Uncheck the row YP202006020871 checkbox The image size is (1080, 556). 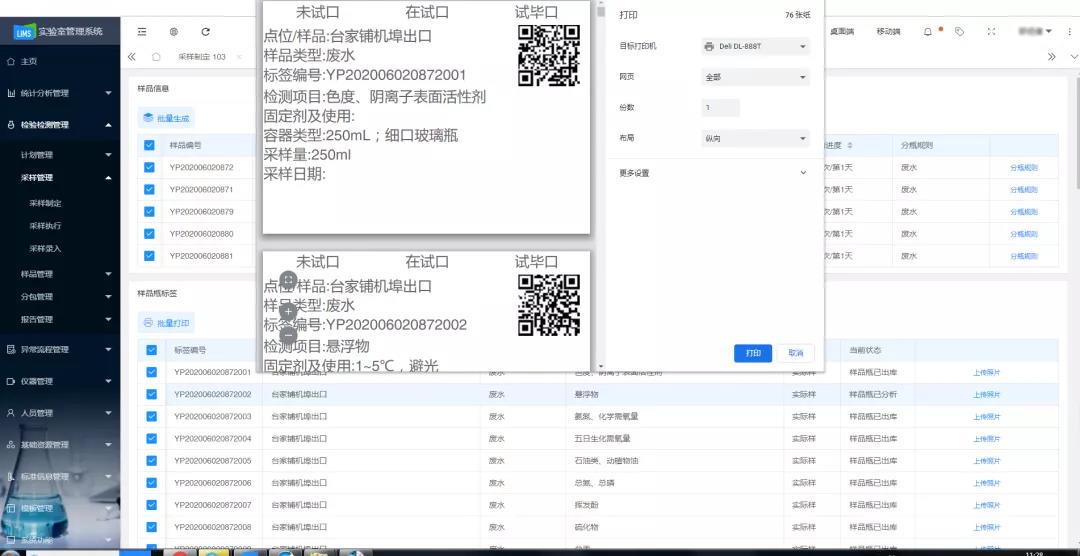[x=149, y=189]
